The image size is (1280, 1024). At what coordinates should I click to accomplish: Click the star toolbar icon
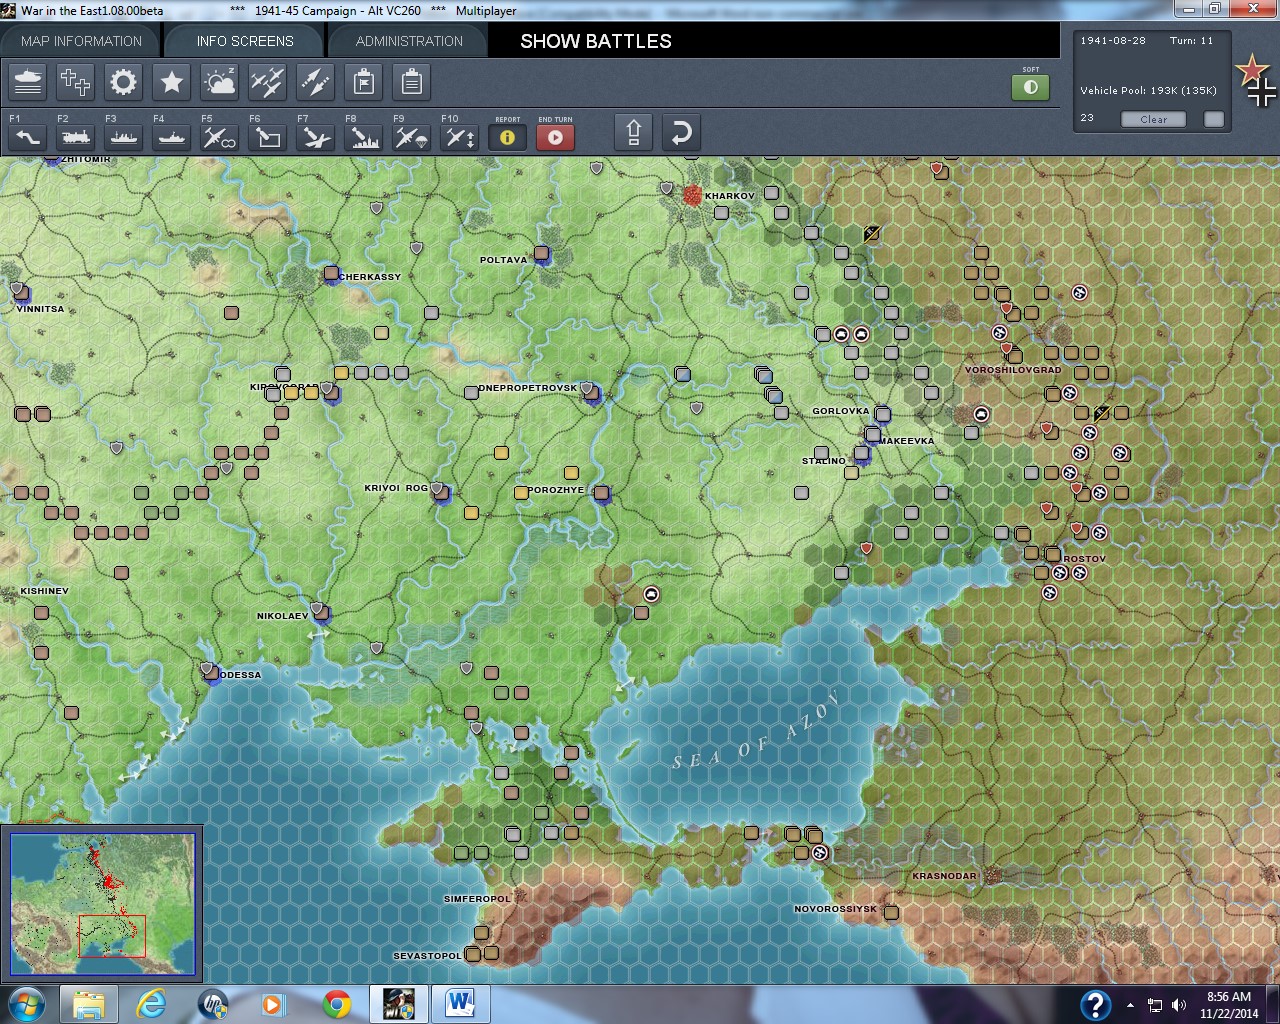171,82
